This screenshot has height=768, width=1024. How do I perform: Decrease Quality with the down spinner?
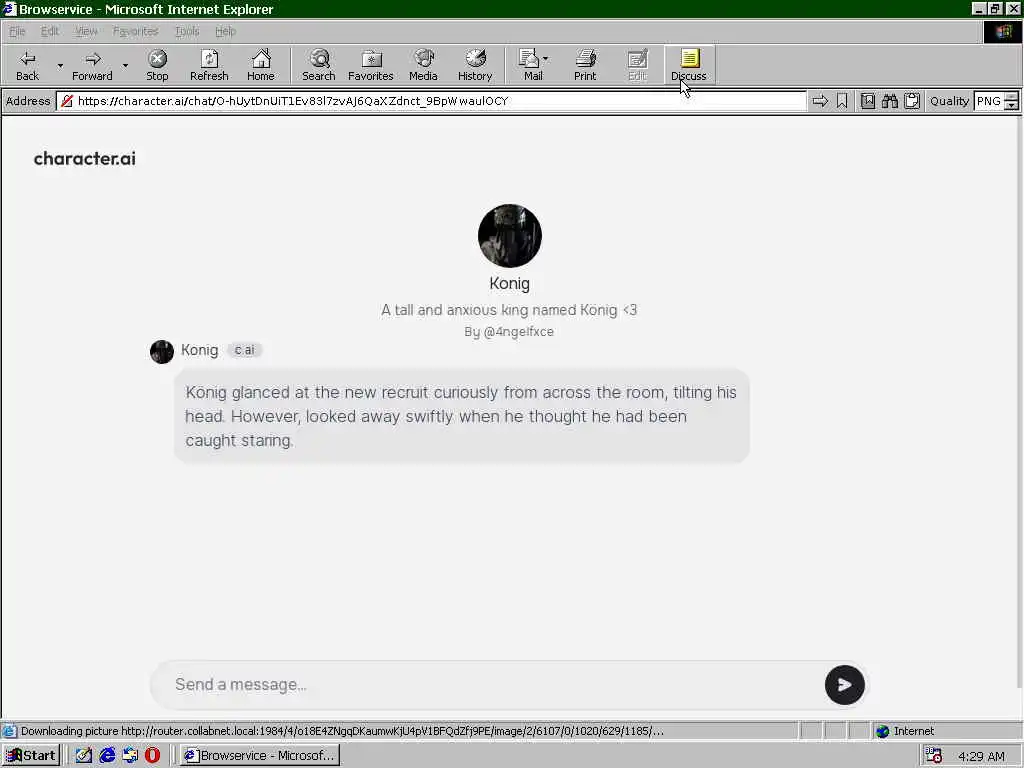(1012, 105)
